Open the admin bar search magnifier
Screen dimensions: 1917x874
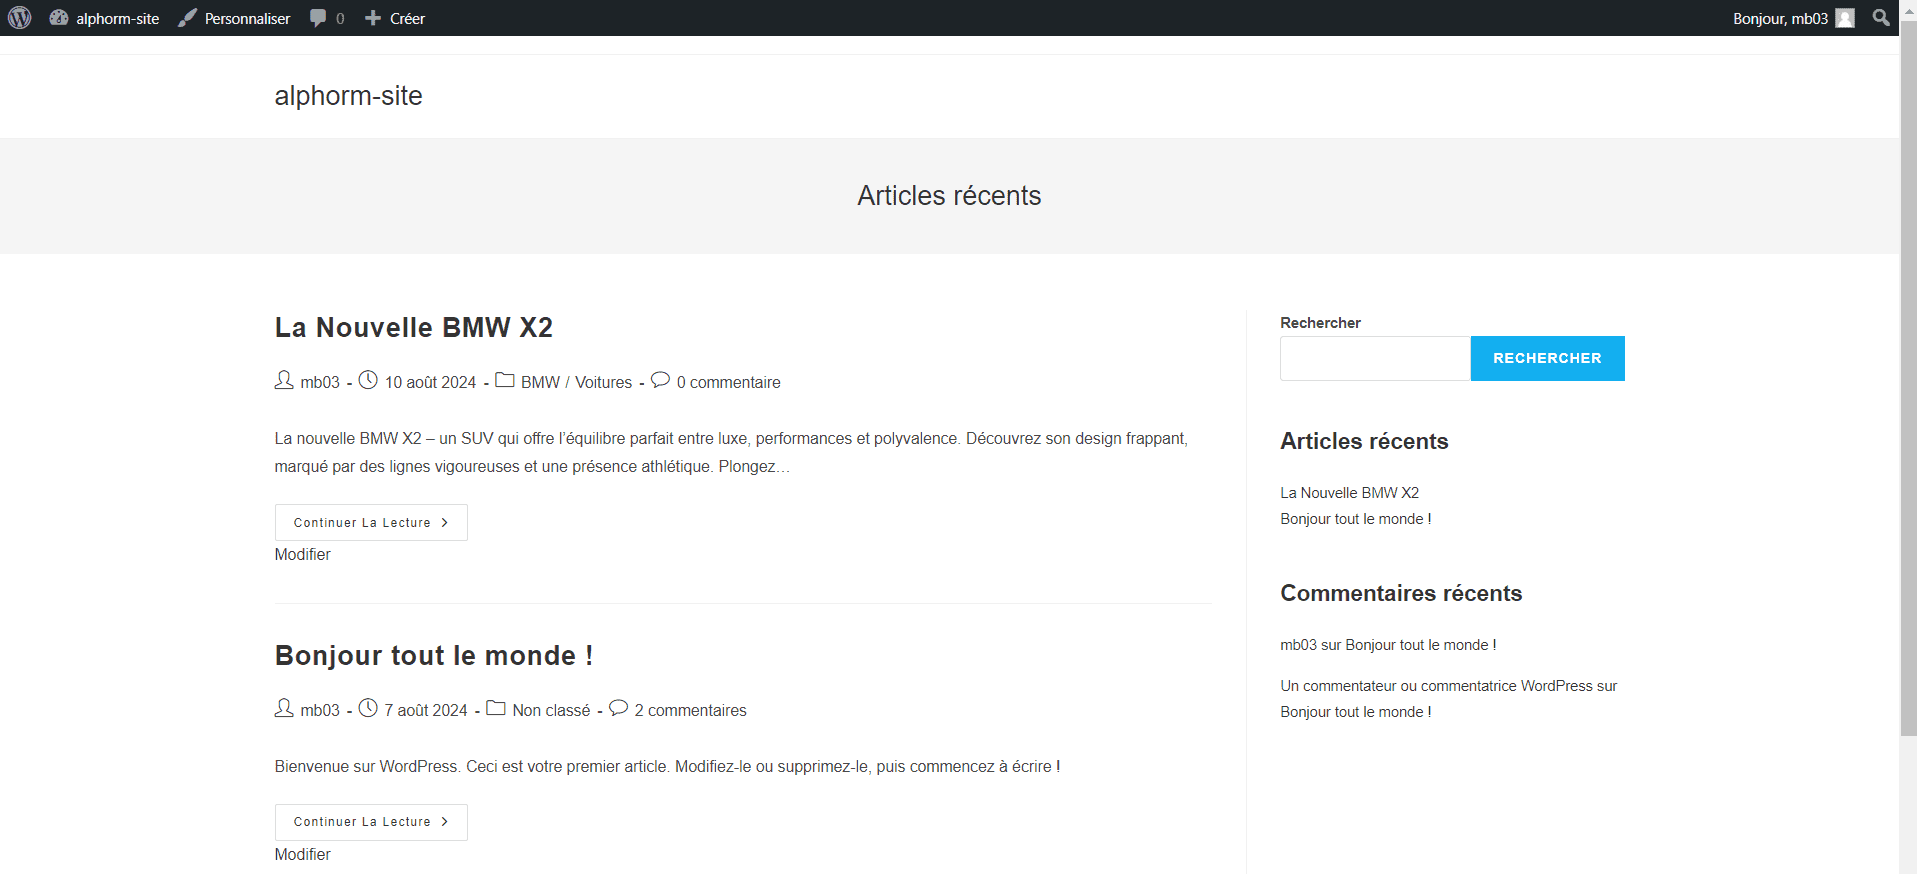pos(1881,18)
